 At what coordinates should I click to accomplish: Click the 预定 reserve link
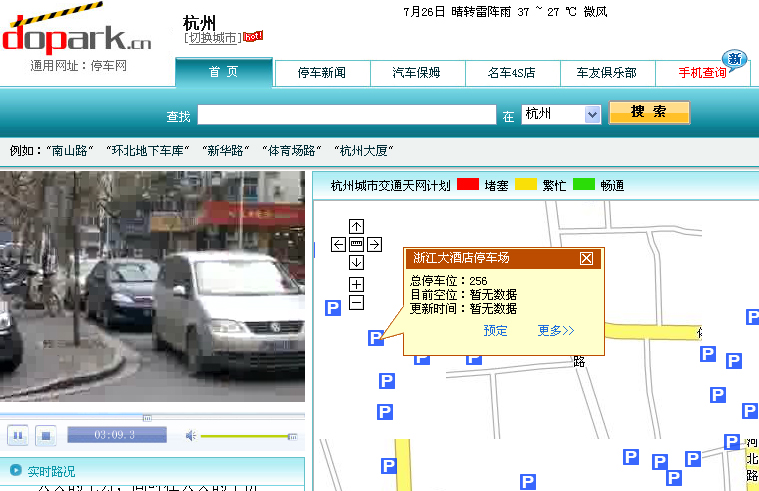pyautogui.click(x=495, y=331)
